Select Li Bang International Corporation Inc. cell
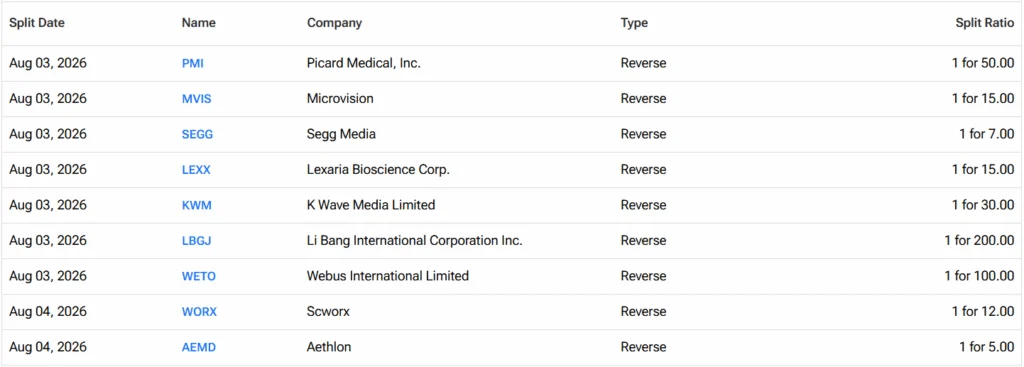This screenshot has width=1024, height=367. coord(415,240)
